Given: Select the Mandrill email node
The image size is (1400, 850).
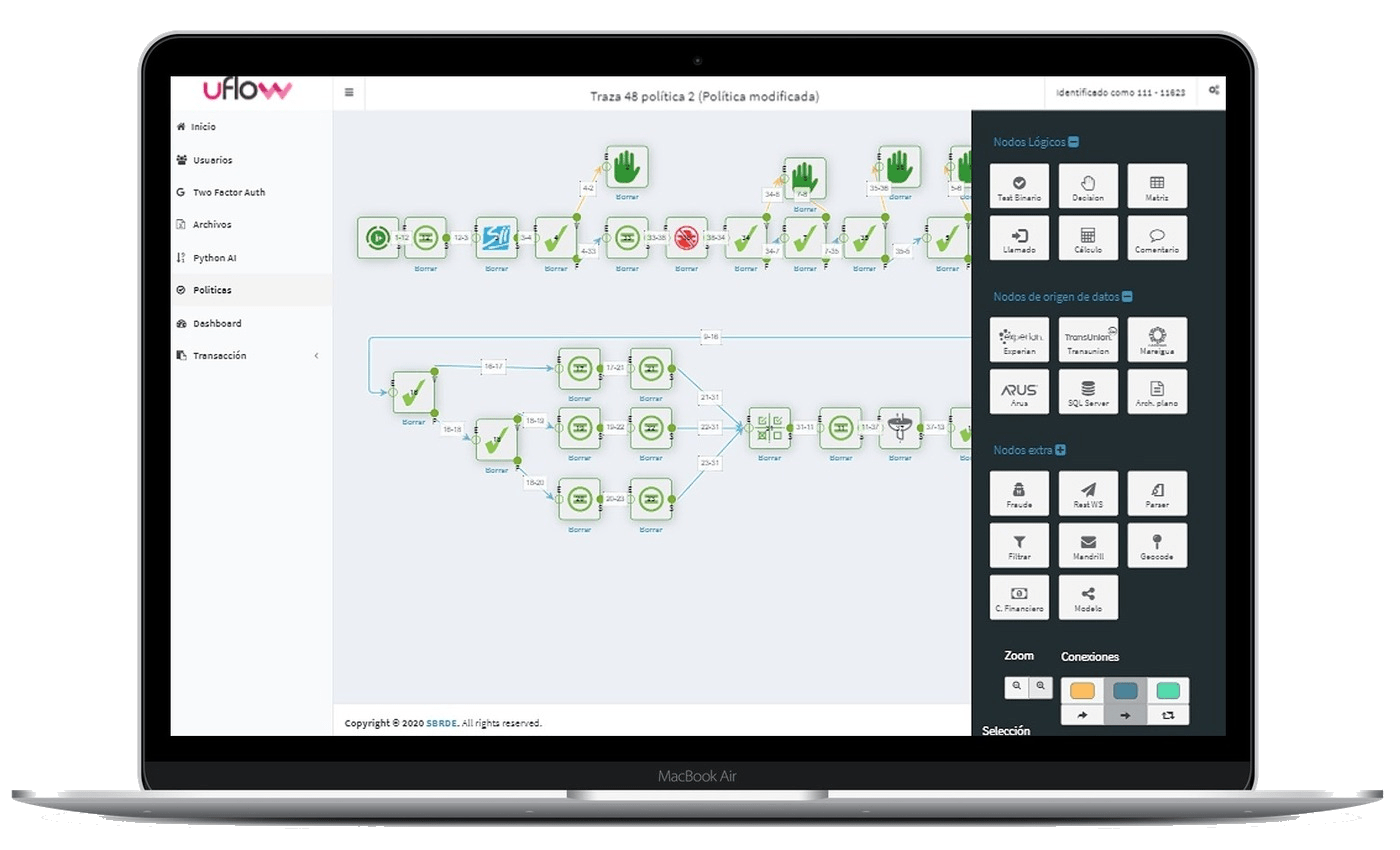Looking at the screenshot, I should coord(1088,545).
